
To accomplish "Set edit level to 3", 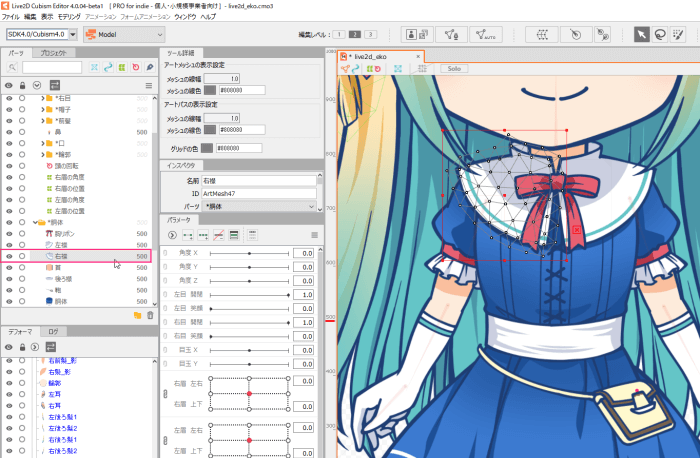I will 370,34.
